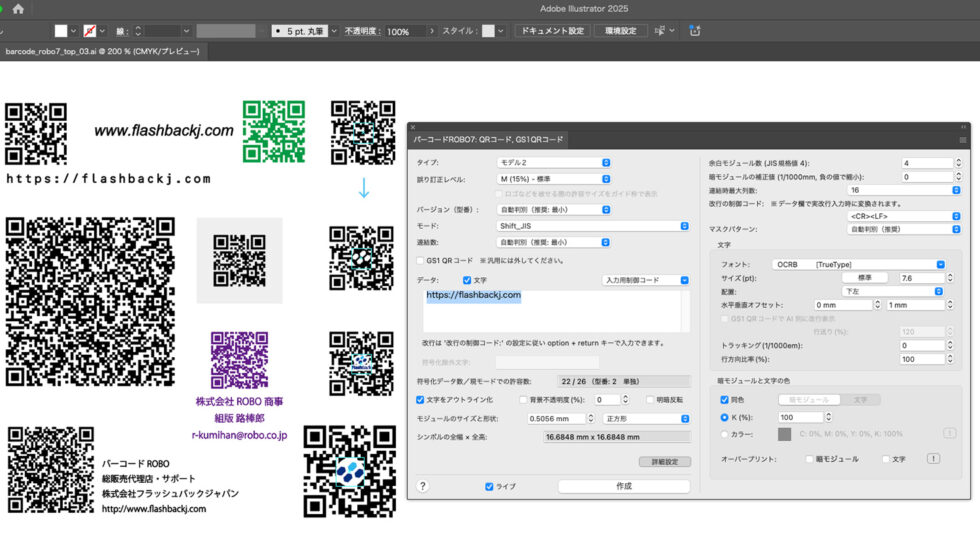Open the 5 pt. 丸筆 brush dropdown
This screenshot has height=560, width=980.
tap(334, 31)
